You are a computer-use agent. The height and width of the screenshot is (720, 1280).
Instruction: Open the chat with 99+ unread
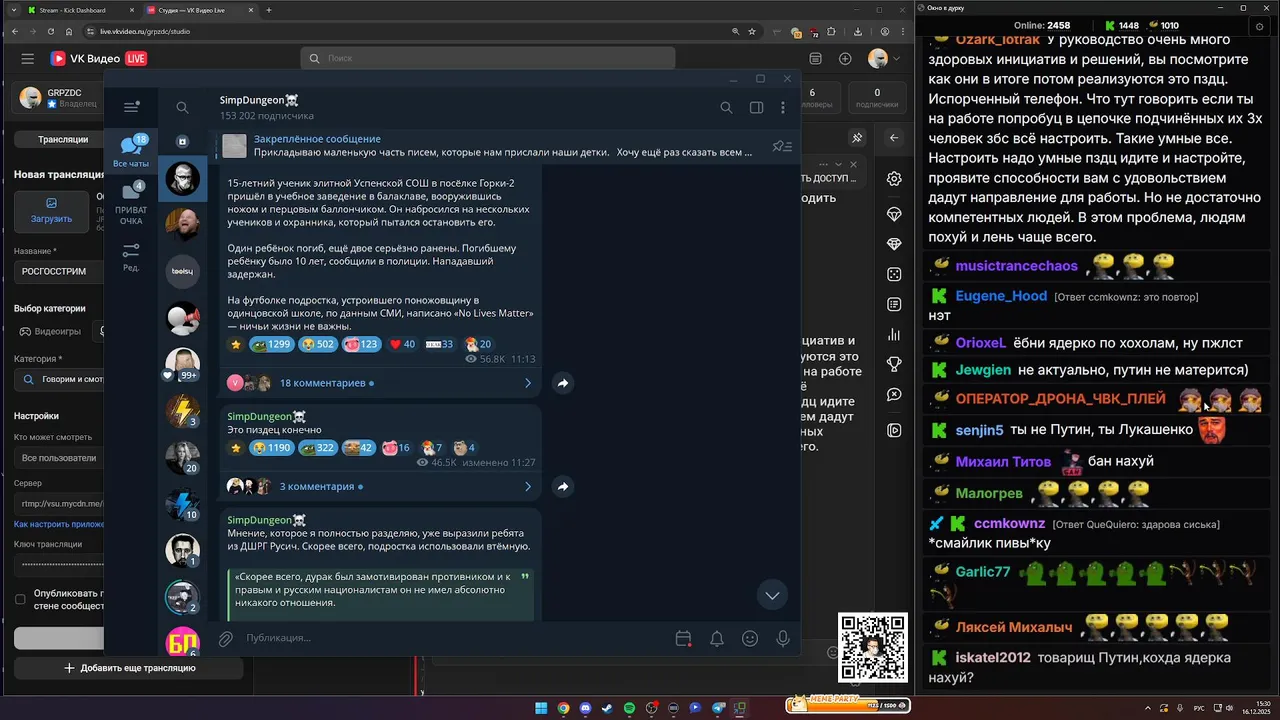tap(182, 364)
